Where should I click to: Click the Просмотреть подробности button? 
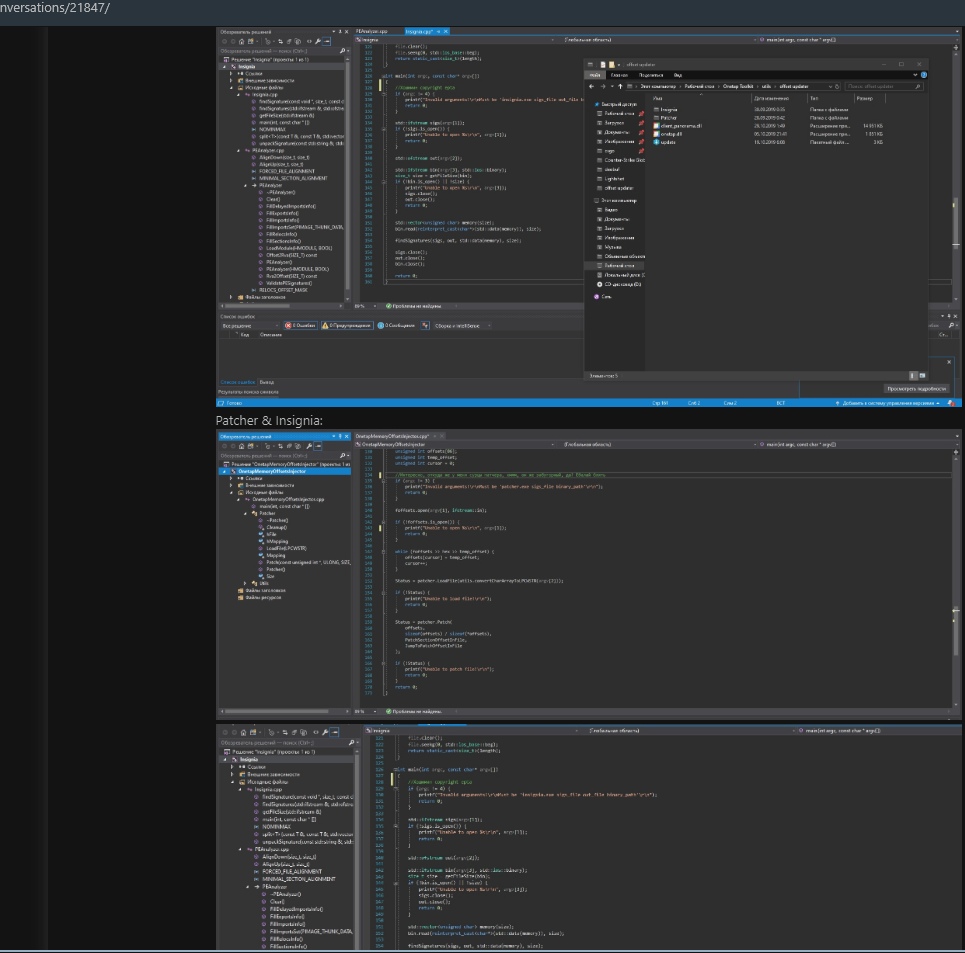click(x=916, y=389)
